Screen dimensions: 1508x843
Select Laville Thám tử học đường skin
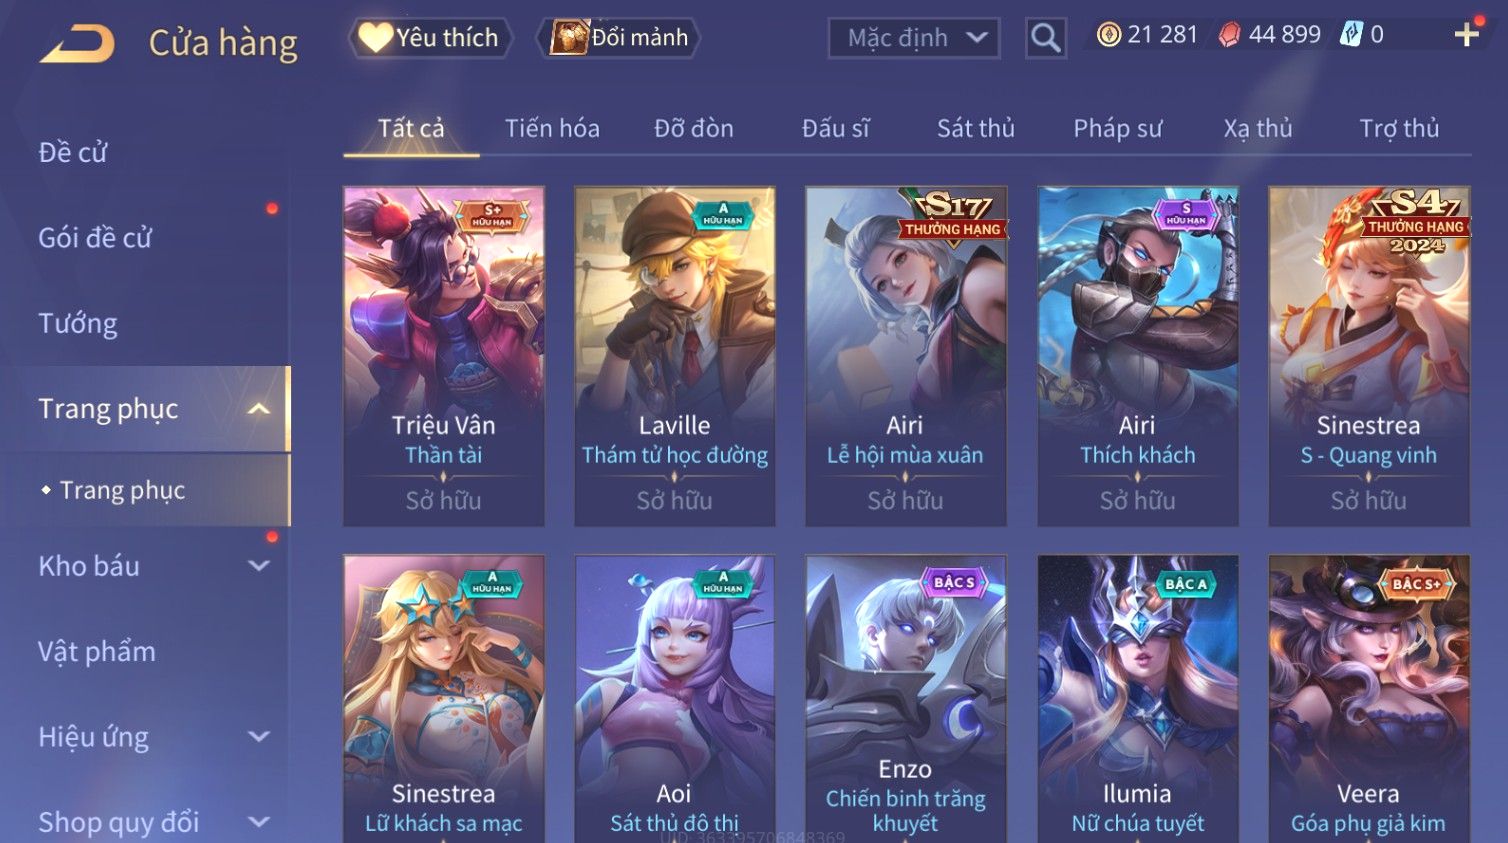coord(675,356)
